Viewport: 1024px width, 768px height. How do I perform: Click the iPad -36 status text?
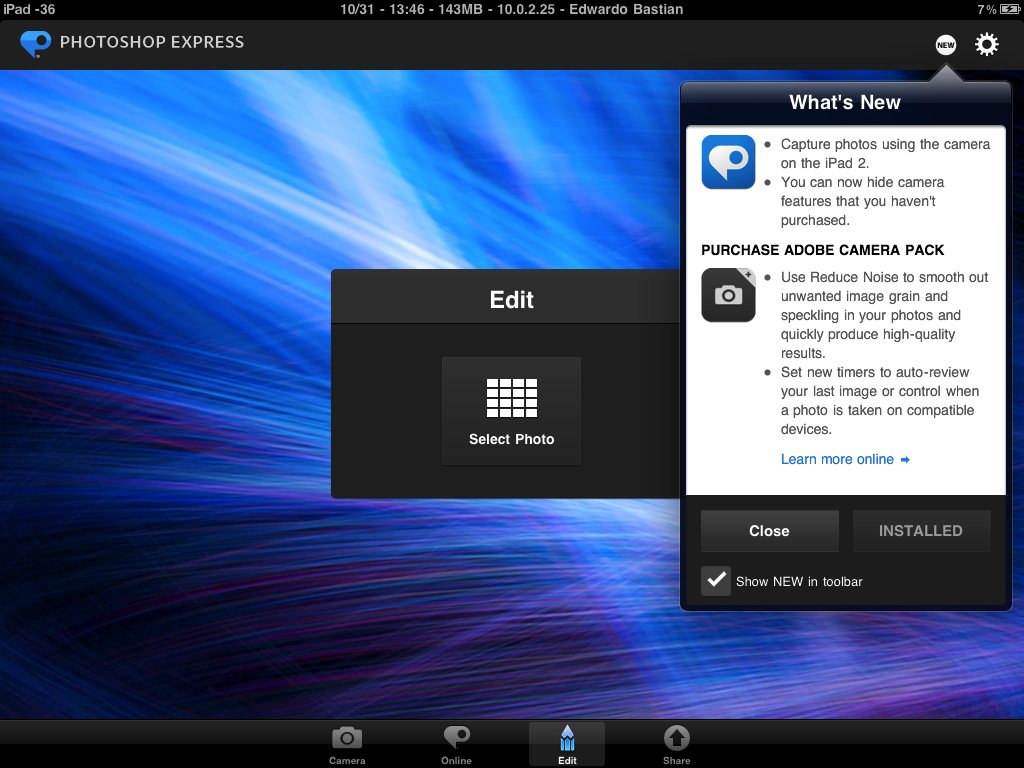(29, 9)
